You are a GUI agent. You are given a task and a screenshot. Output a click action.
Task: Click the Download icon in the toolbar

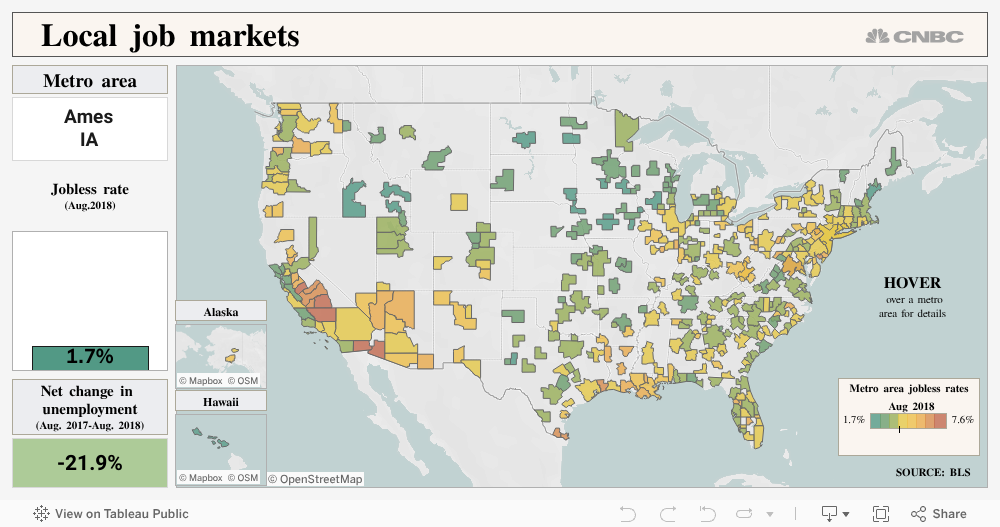829,514
